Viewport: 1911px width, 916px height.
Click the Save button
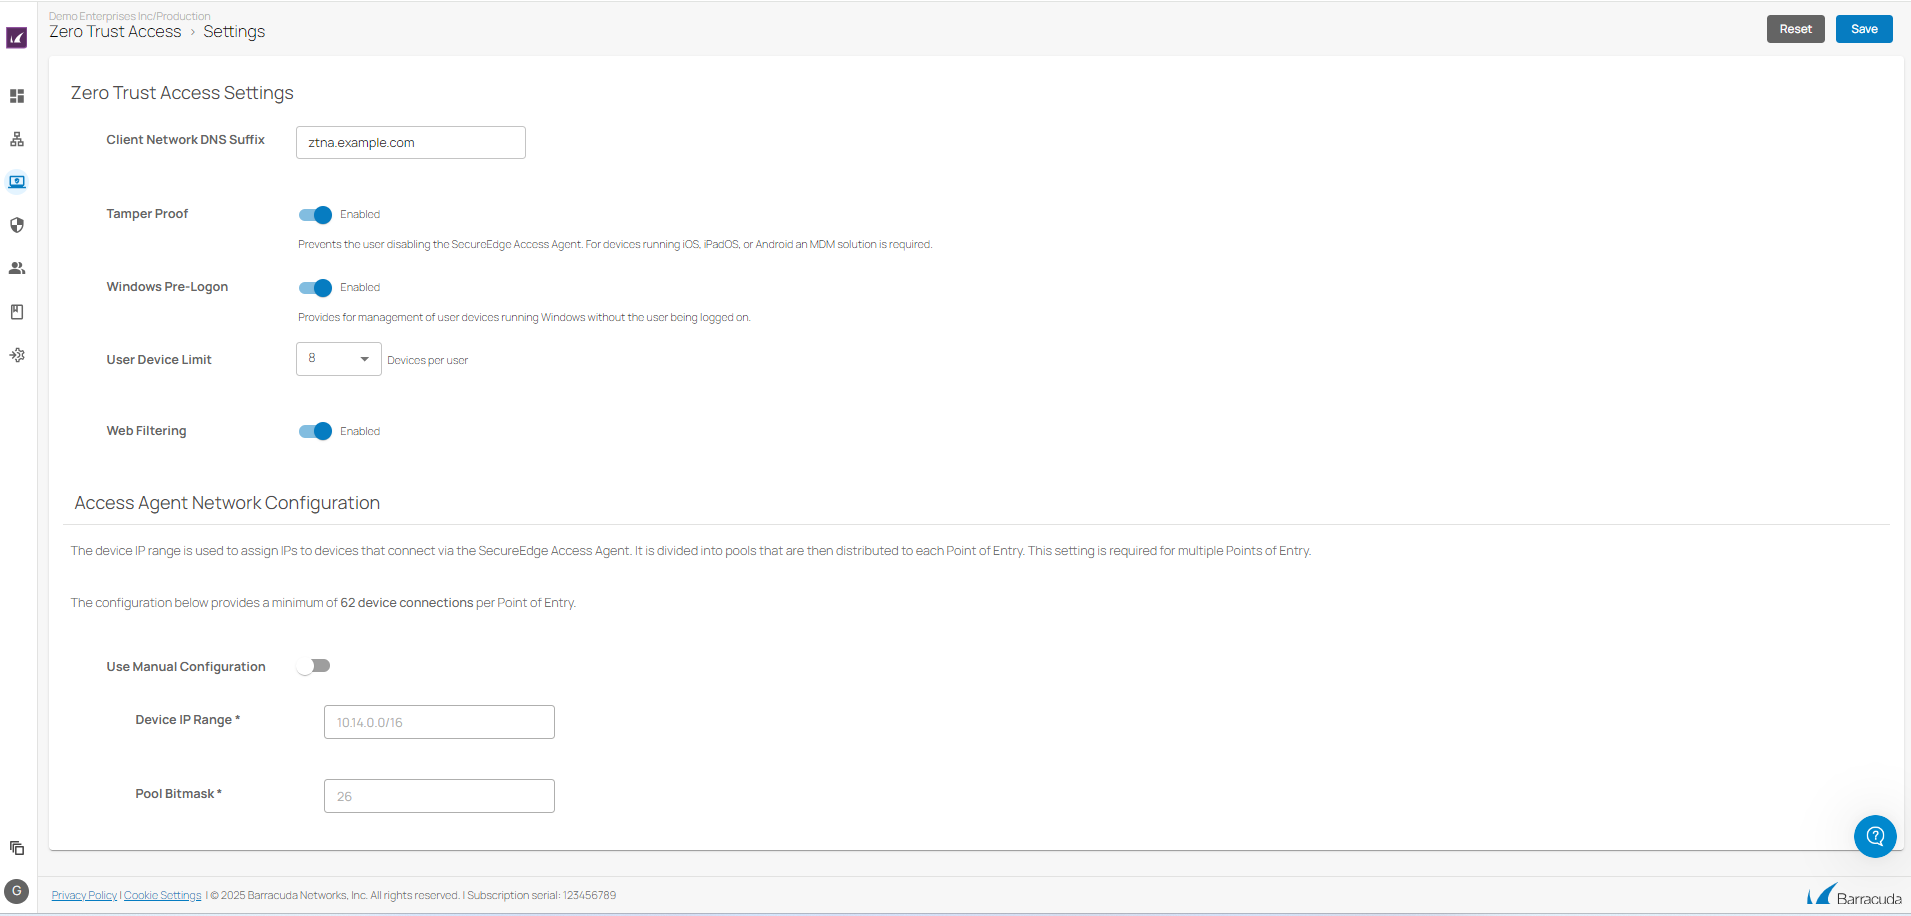click(x=1864, y=29)
